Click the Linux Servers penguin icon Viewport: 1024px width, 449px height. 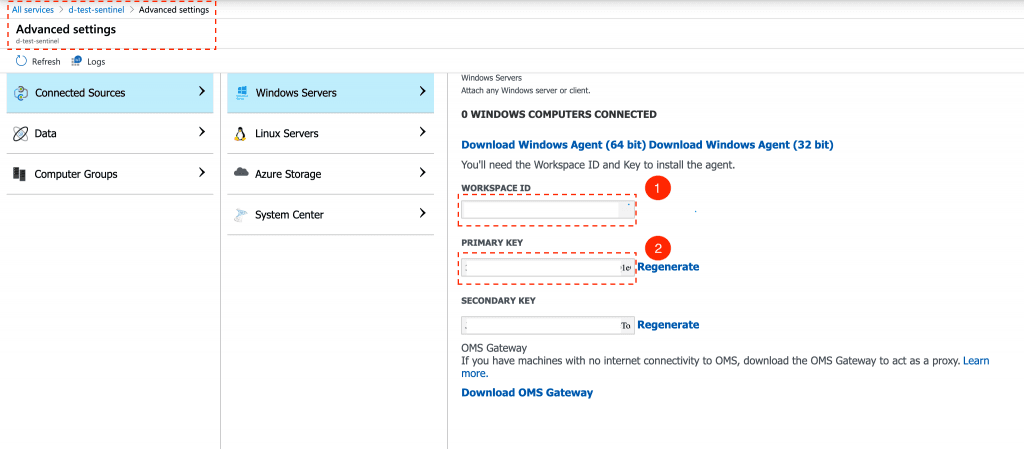click(241, 133)
